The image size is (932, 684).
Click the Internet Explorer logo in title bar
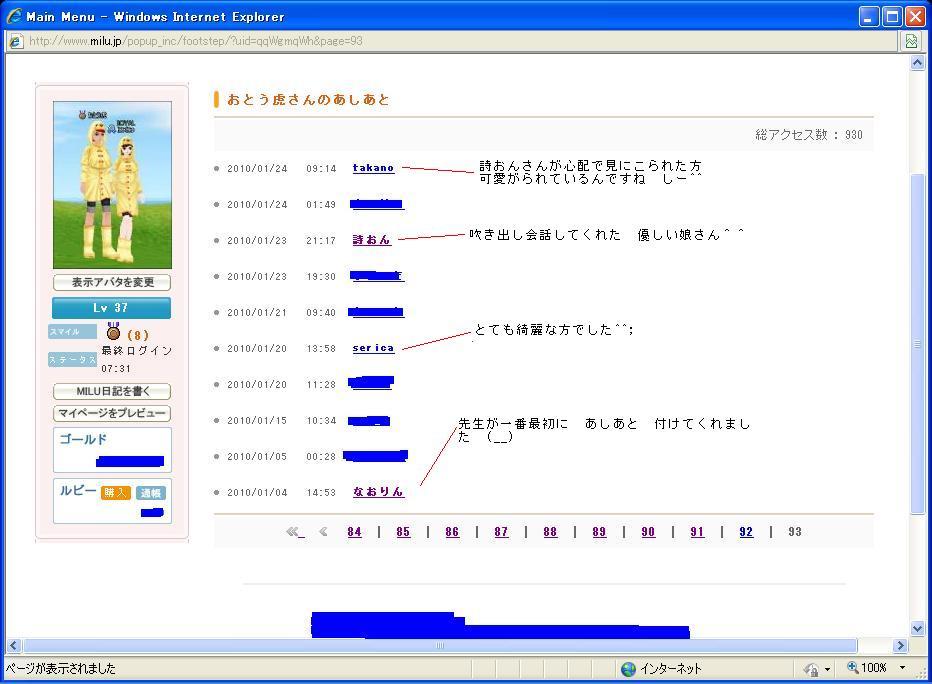tap(14, 16)
